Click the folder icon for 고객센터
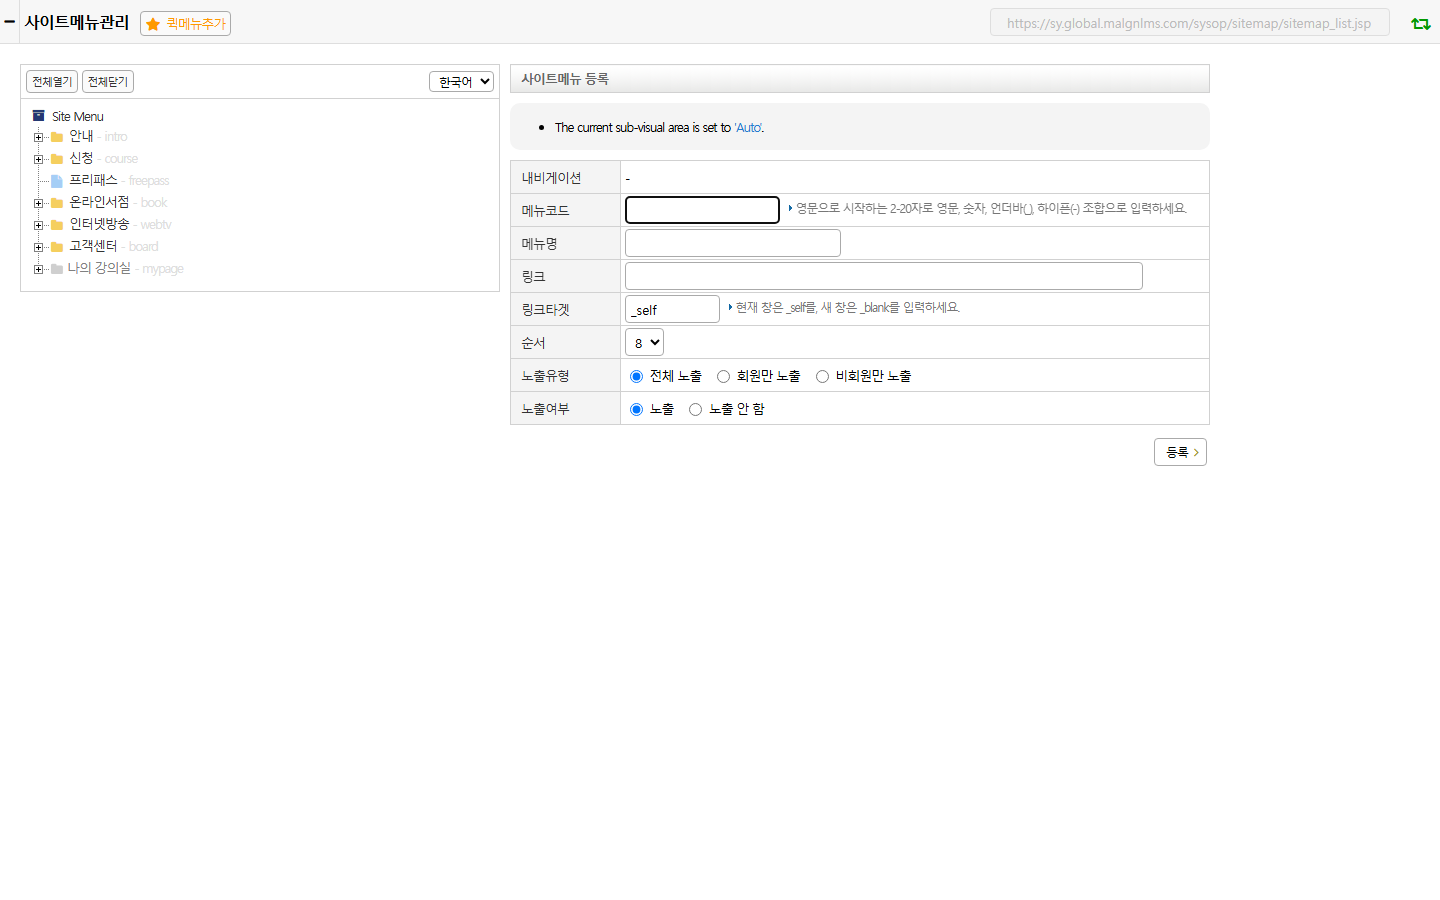1440x900 pixels. point(57,247)
